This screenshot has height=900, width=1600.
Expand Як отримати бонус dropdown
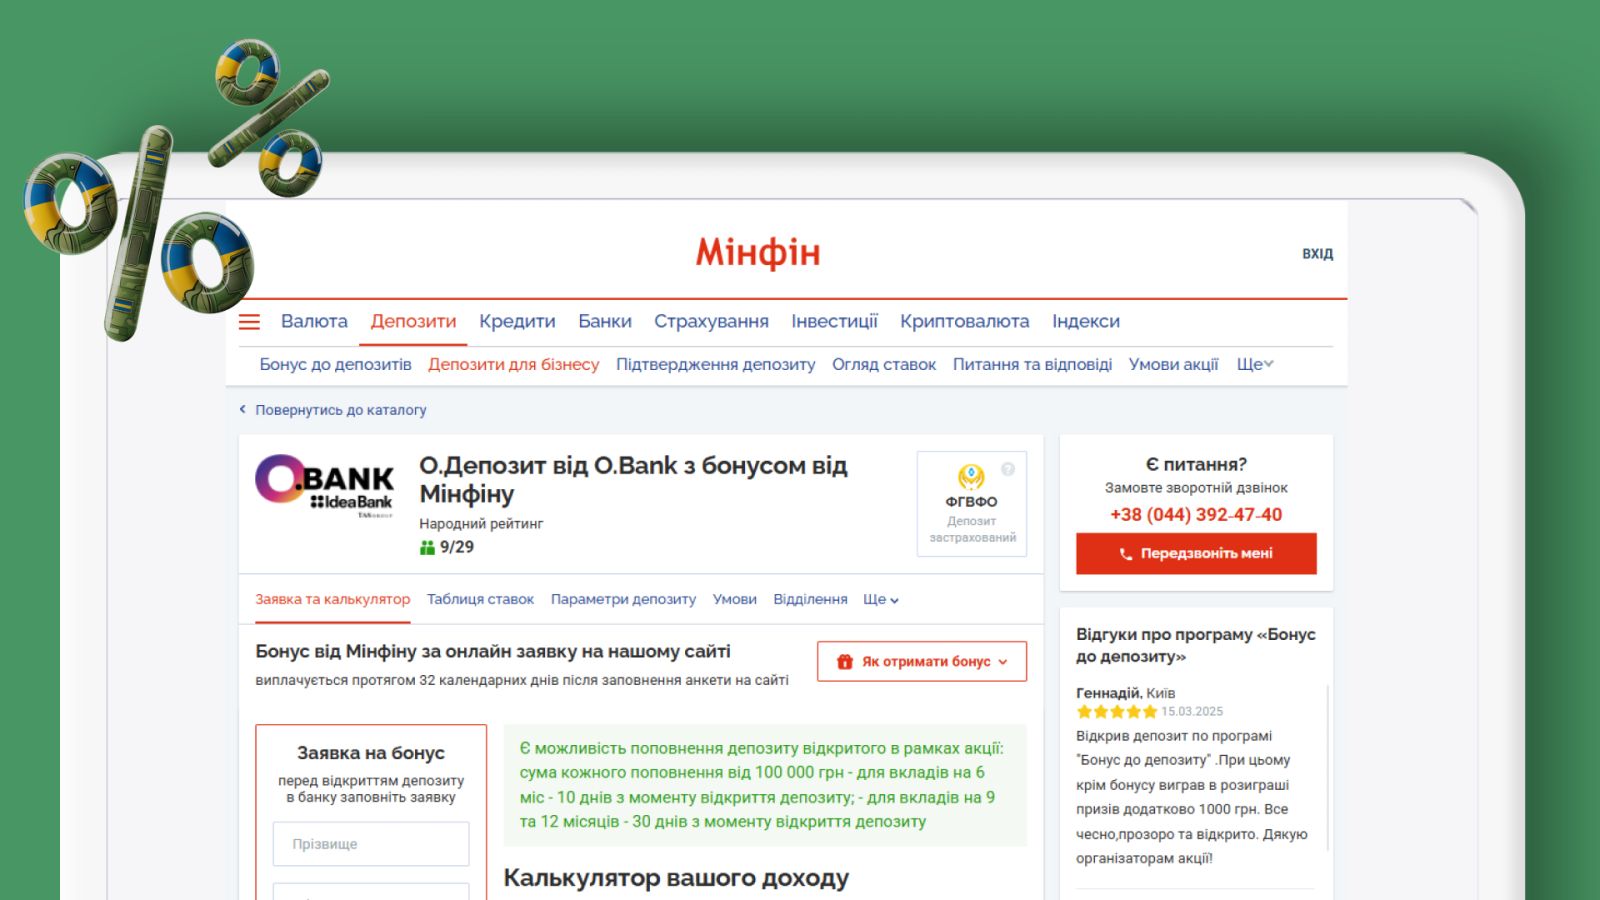(x=922, y=661)
